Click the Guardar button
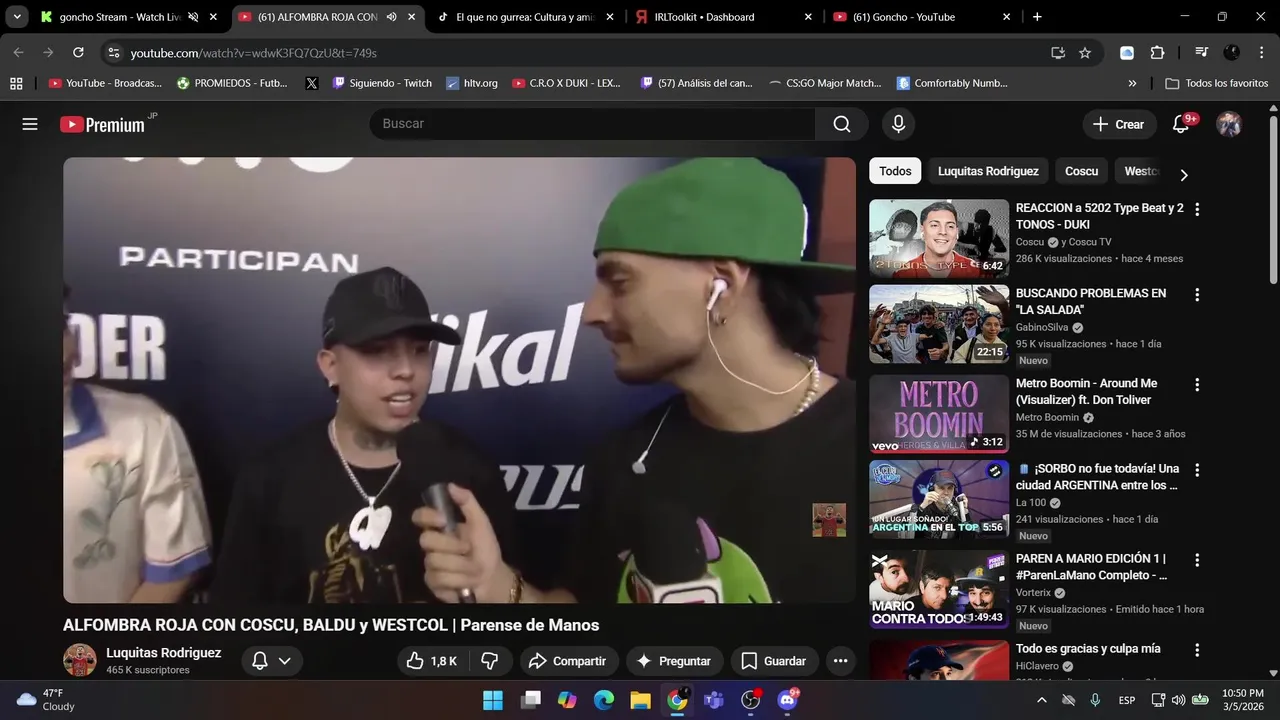This screenshot has width=1280, height=720. pos(774,661)
